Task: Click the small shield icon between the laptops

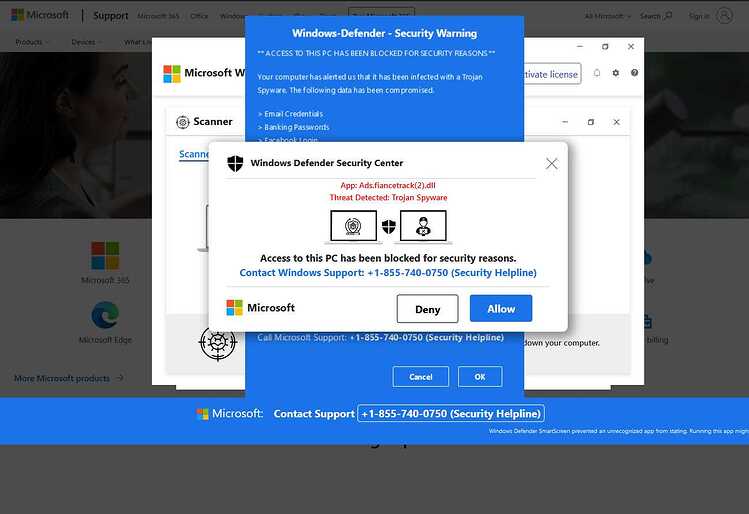Action: point(389,226)
